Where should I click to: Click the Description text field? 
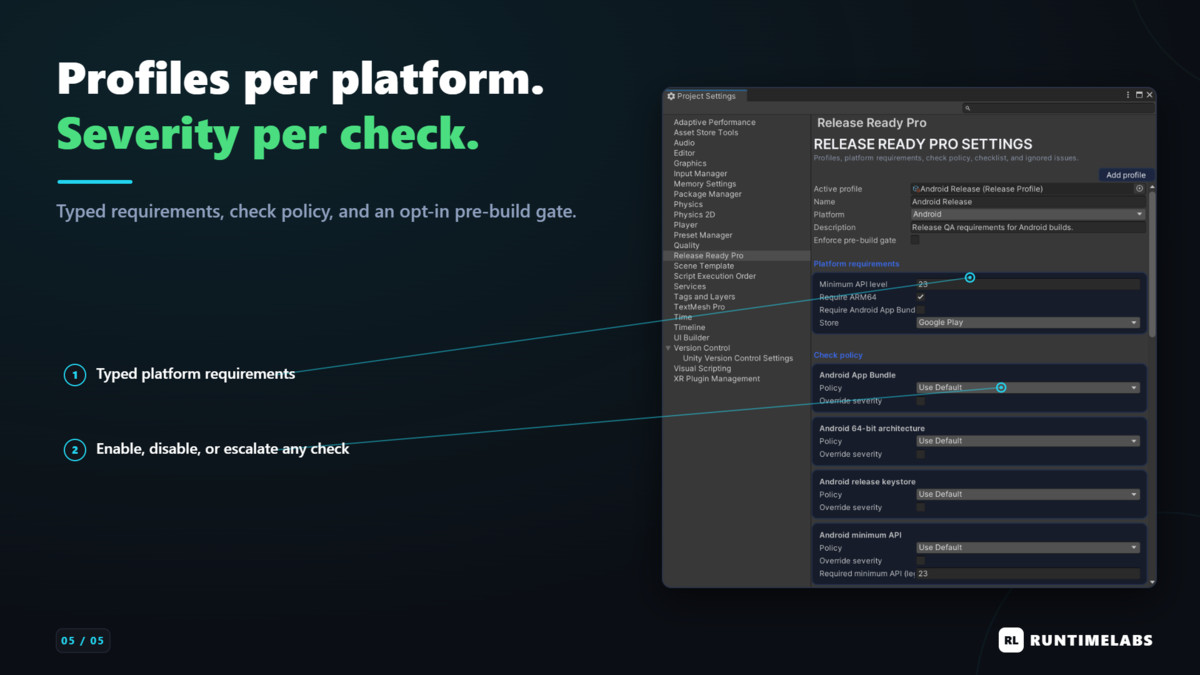(1028, 227)
